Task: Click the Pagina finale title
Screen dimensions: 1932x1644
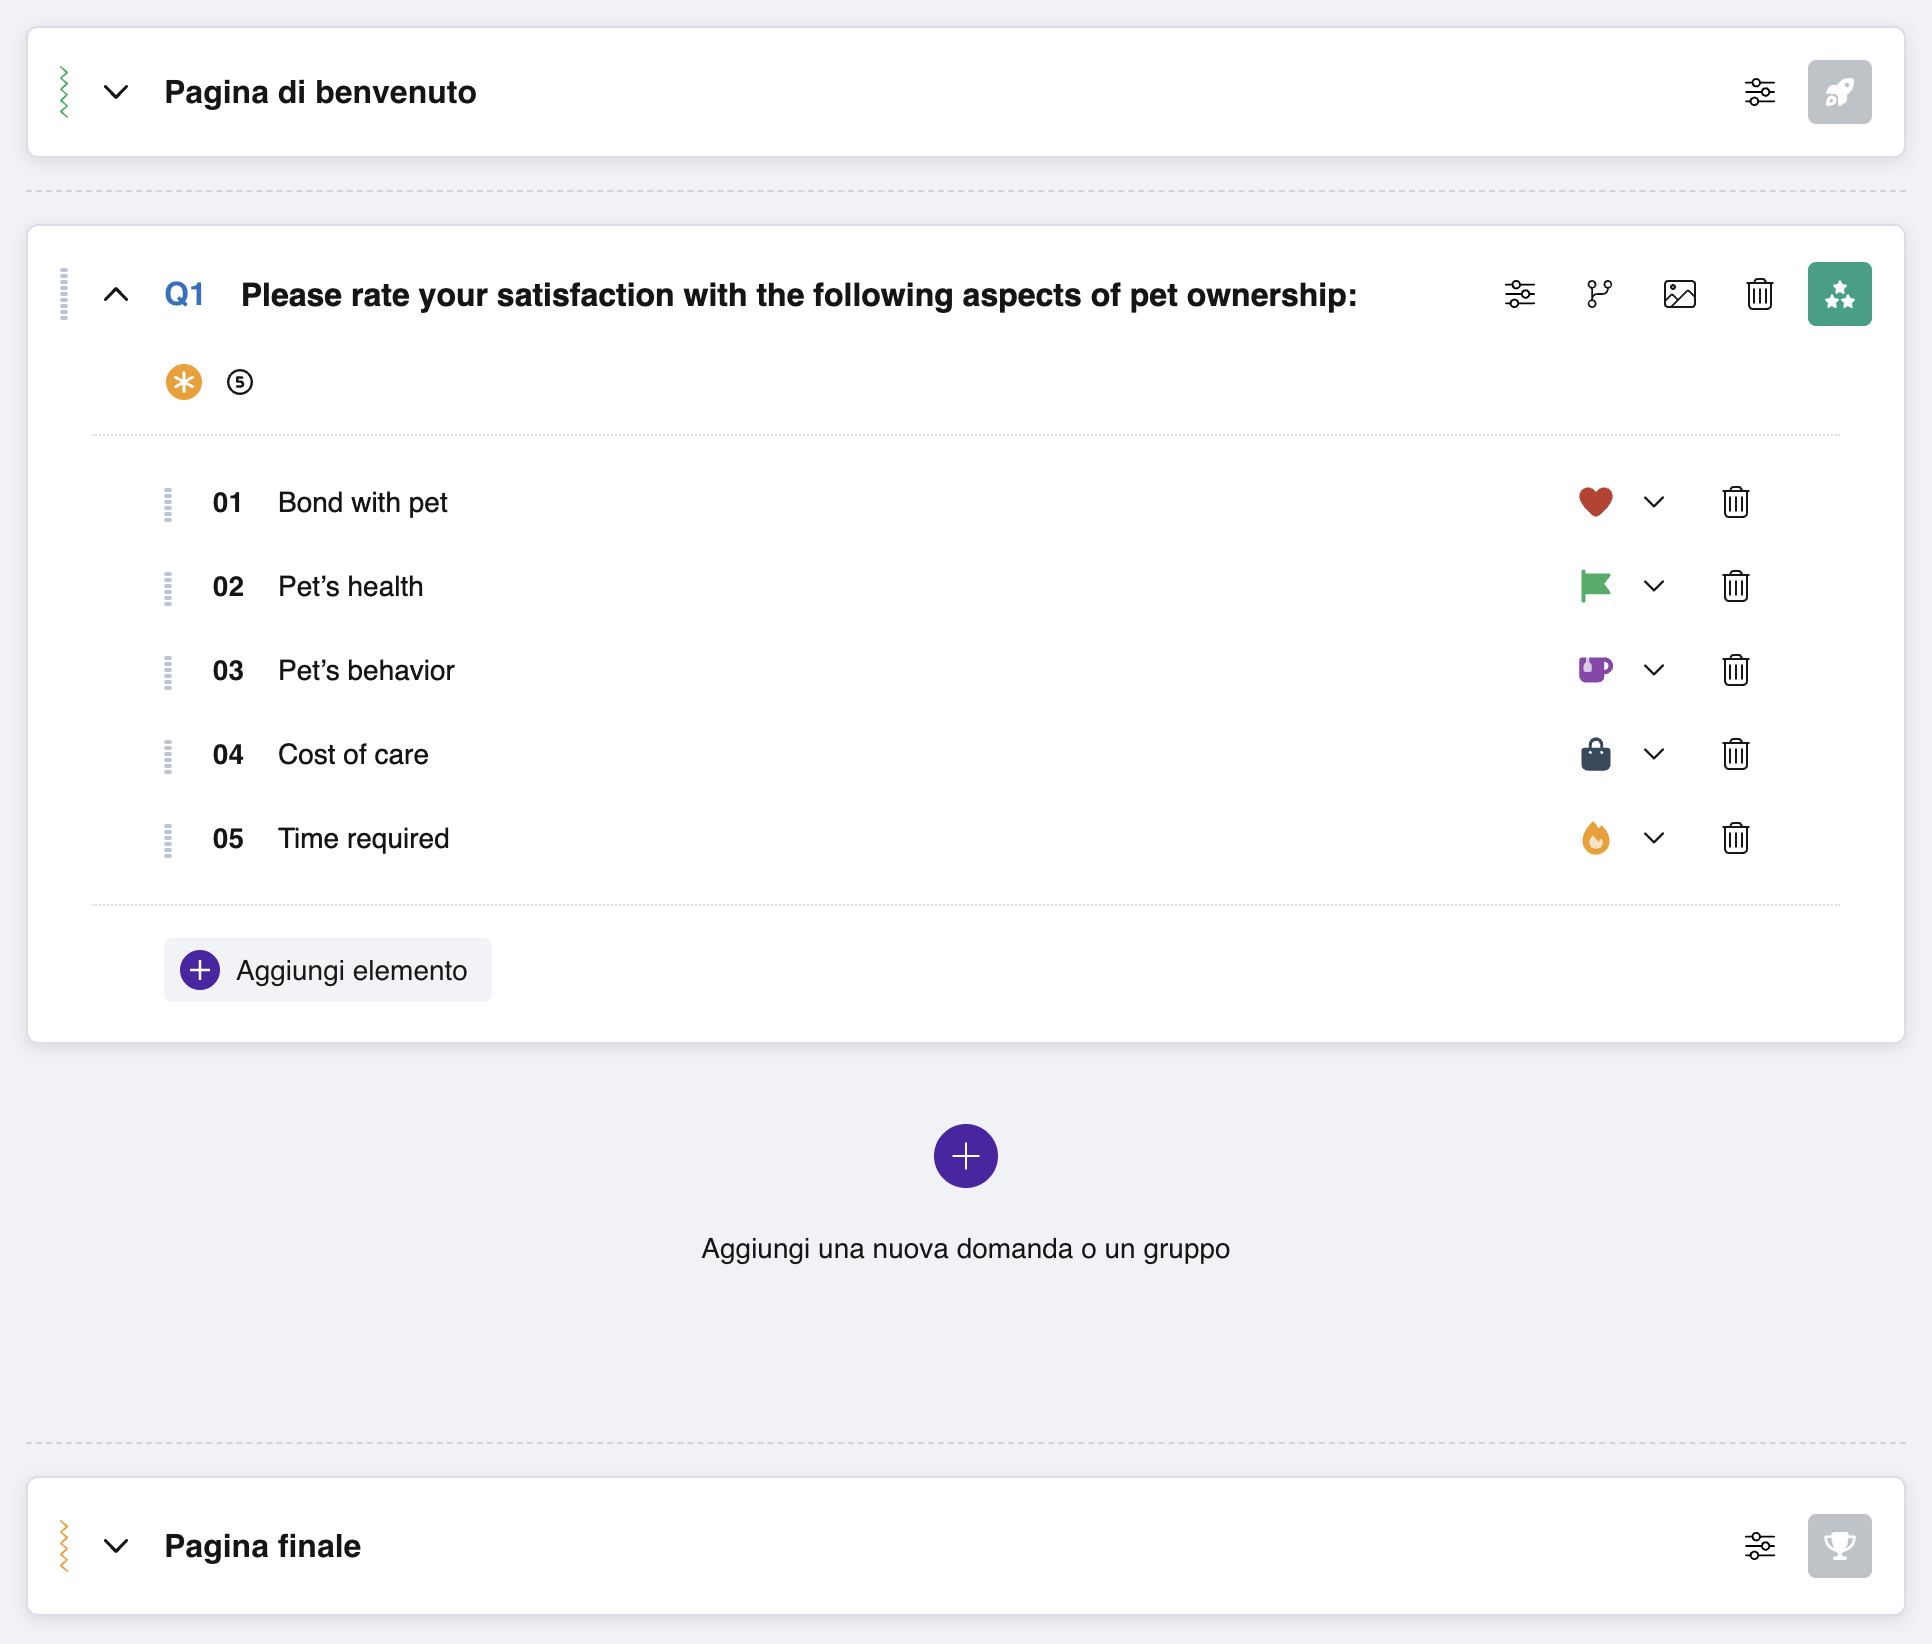Action: (262, 1546)
